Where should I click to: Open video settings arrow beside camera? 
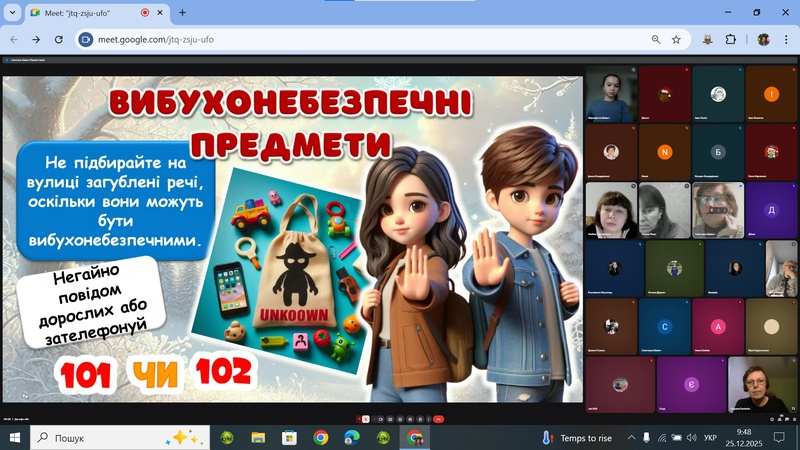tap(374, 419)
